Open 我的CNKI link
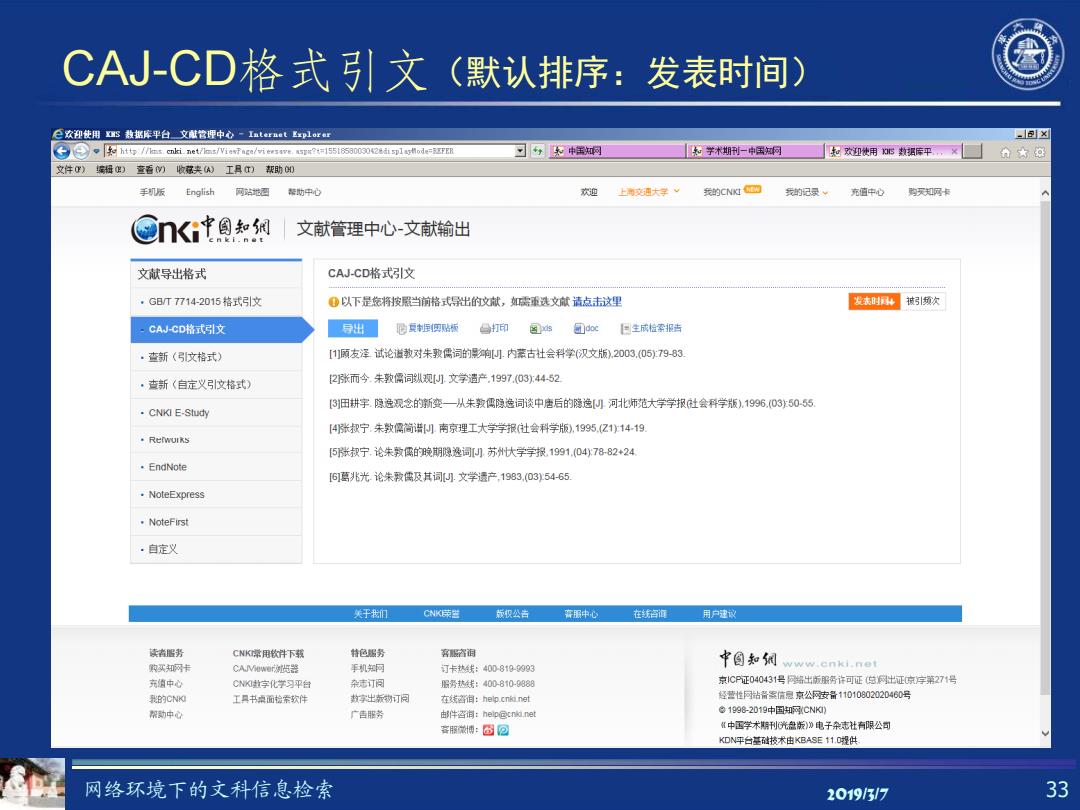 point(721,192)
